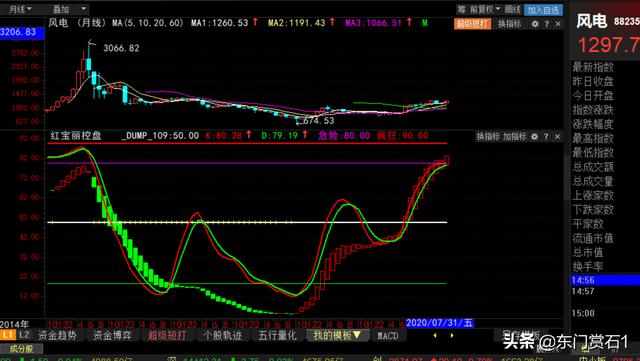Switch to the 资金趋势 indicator tab
Screen dimensions: 640x361
[x=57, y=336]
